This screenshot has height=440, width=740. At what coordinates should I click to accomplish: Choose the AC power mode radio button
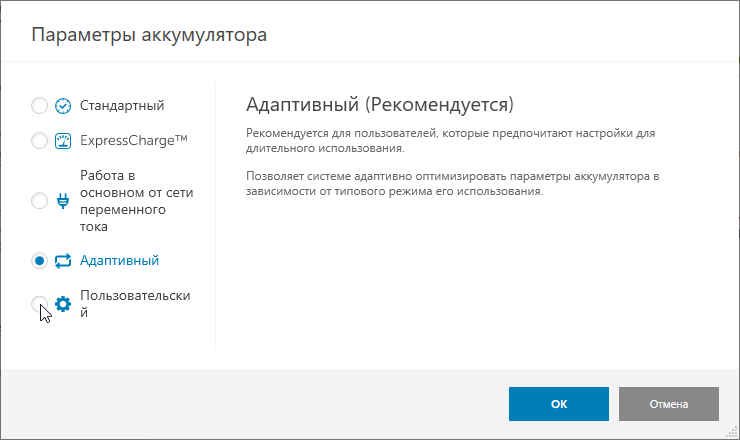coord(40,201)
